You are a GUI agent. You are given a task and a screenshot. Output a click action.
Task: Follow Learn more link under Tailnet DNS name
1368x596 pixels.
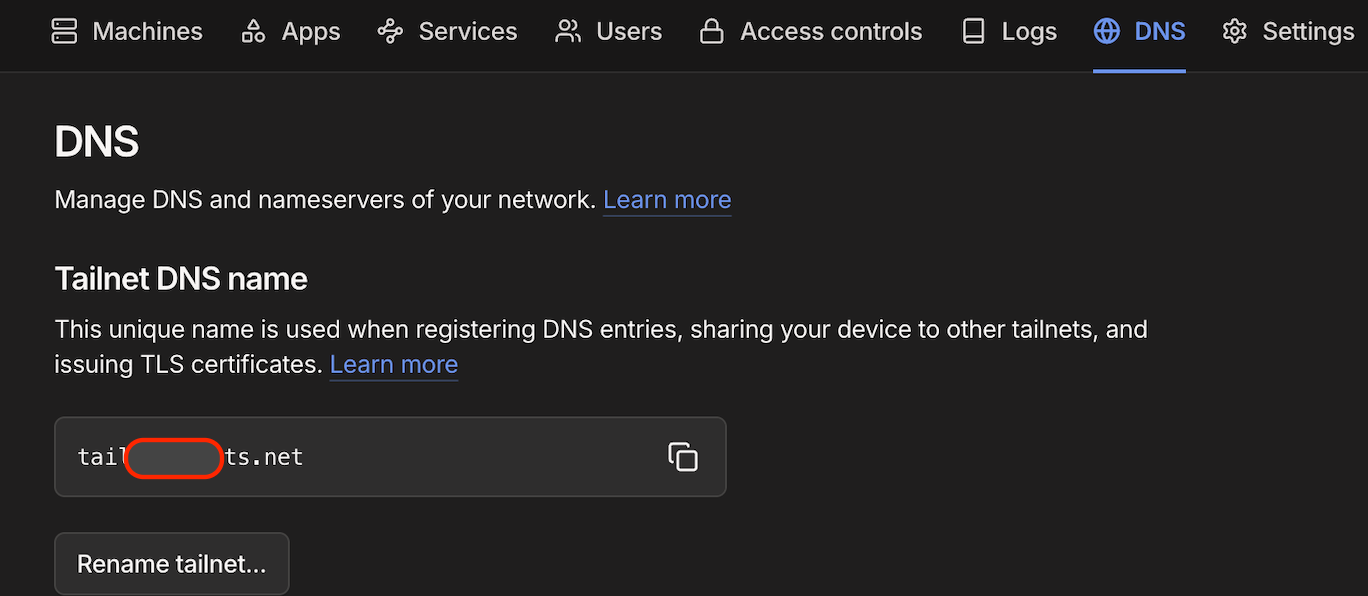[x=394, y=365]
